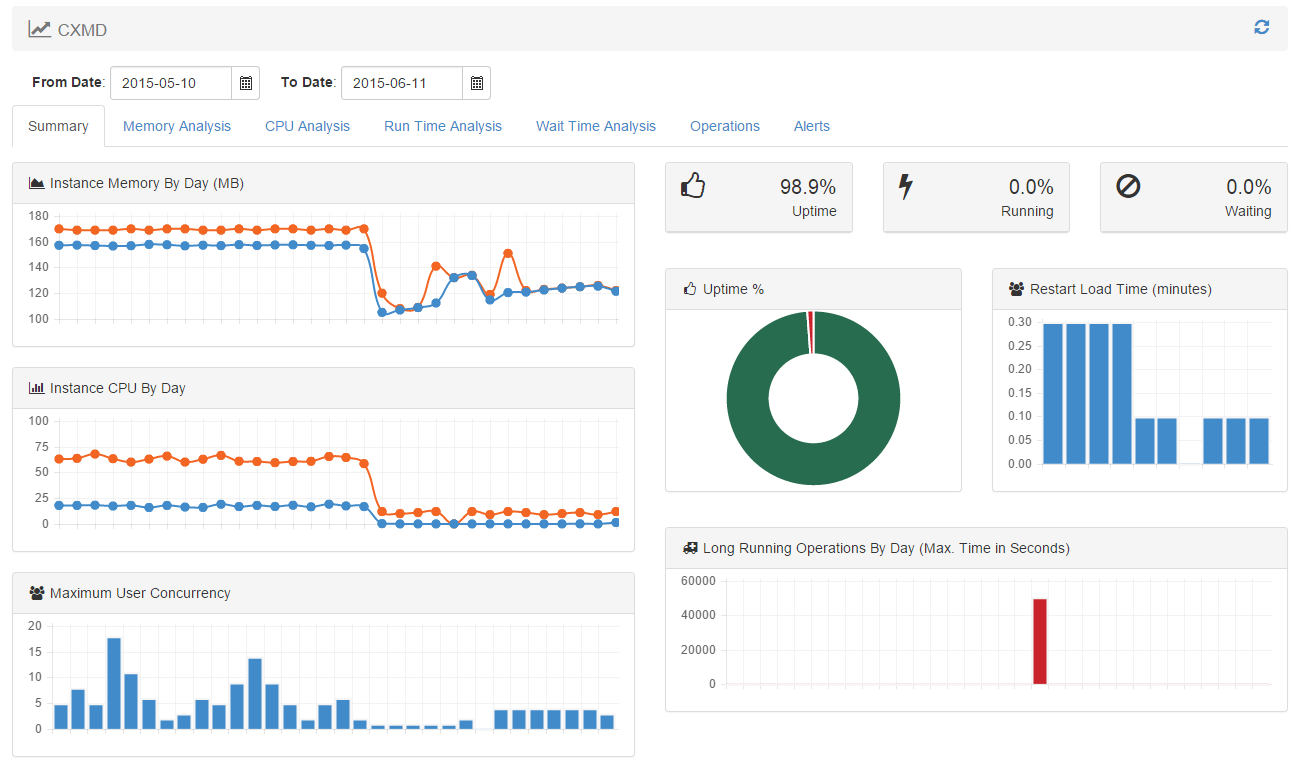Click the 0.0% Waiting value

pyautogui.click(x=1249, y=187)
